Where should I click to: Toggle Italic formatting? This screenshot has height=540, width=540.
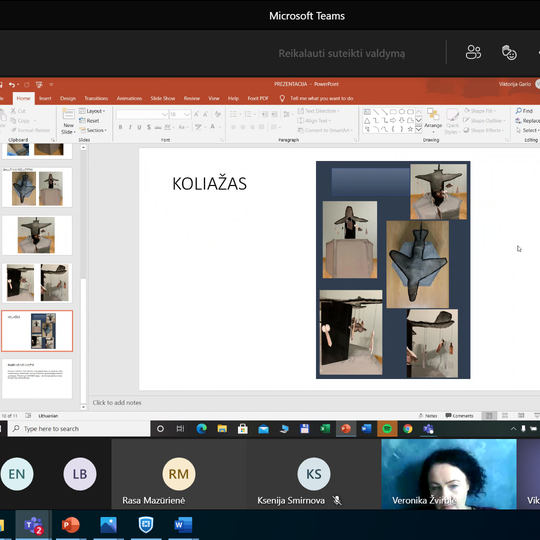pyautogui.click(x=130, y=127)
